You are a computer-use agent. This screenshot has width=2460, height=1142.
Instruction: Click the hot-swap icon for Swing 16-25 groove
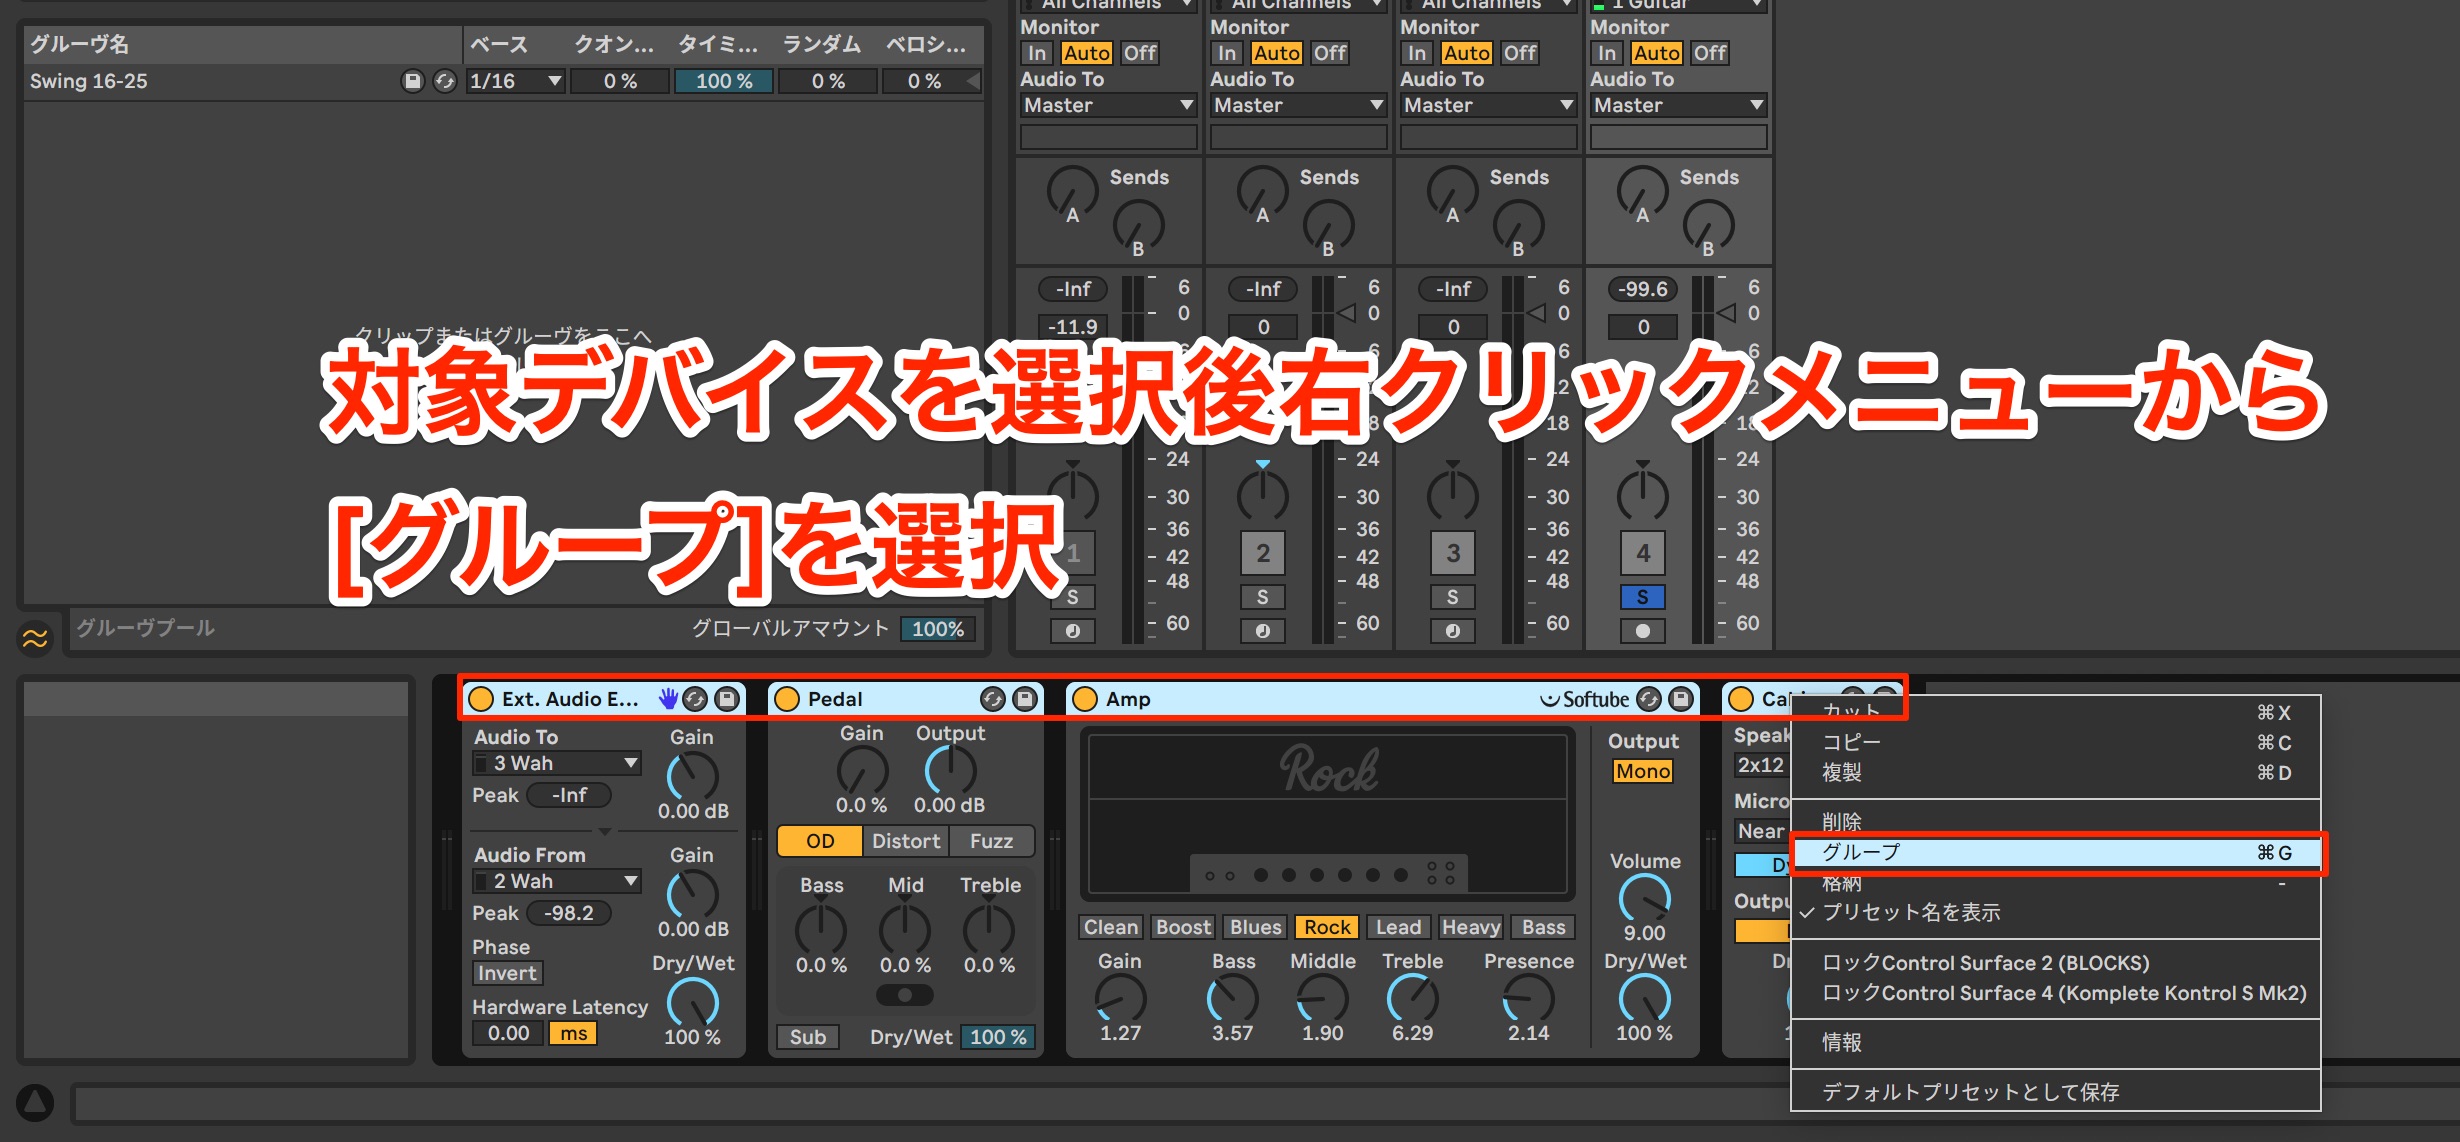(444, 81)
